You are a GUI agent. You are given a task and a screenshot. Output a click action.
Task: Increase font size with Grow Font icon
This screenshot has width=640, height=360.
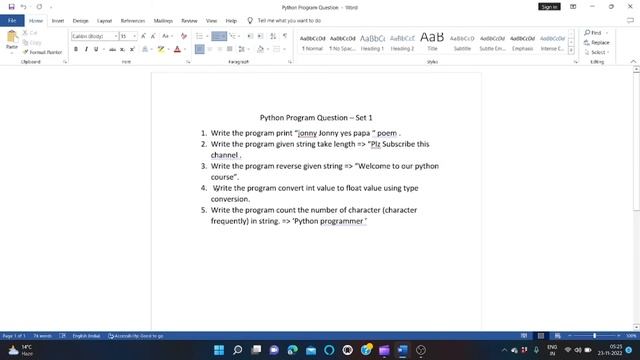click(x=144, y=36)
